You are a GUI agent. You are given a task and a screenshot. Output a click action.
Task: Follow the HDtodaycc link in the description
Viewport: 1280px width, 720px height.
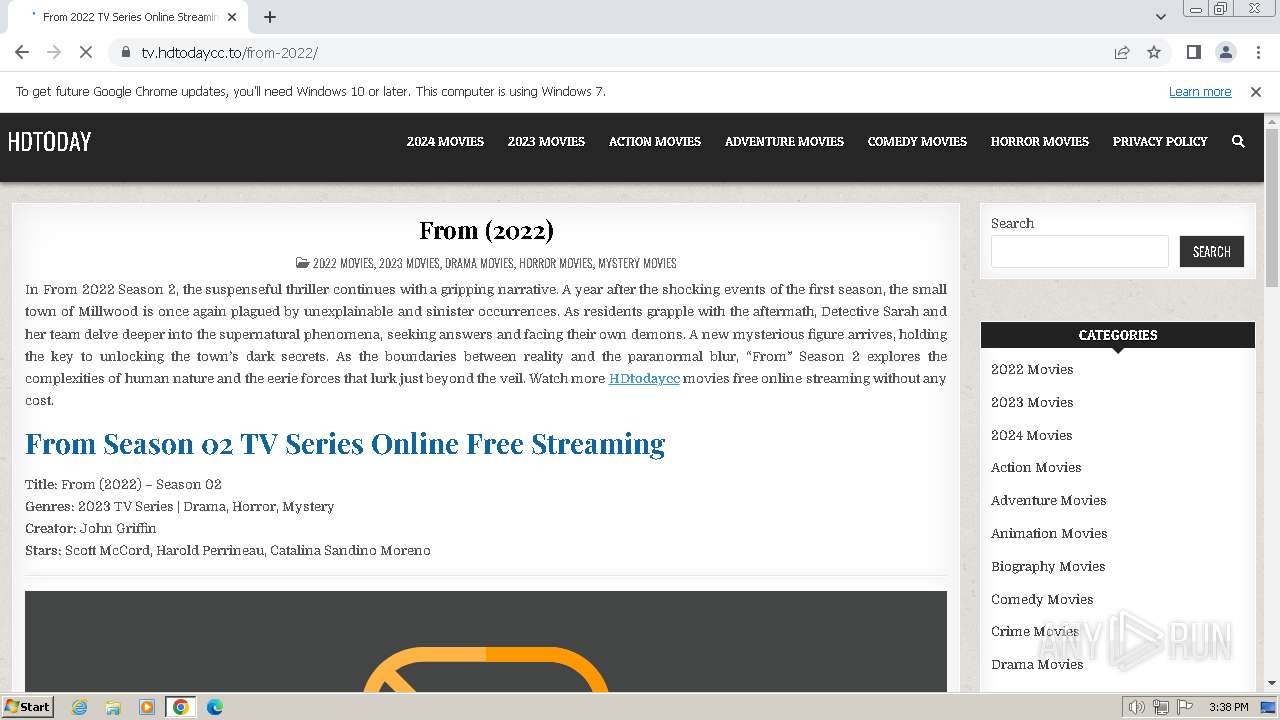click(644, 378)
